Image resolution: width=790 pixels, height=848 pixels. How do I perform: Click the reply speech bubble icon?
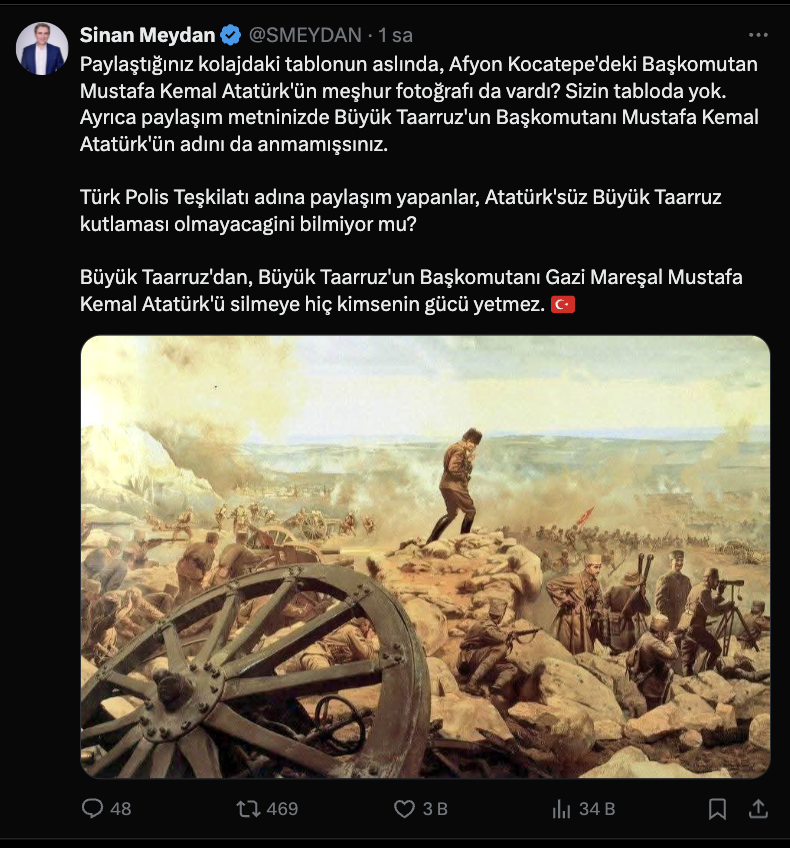pos(92,809)
